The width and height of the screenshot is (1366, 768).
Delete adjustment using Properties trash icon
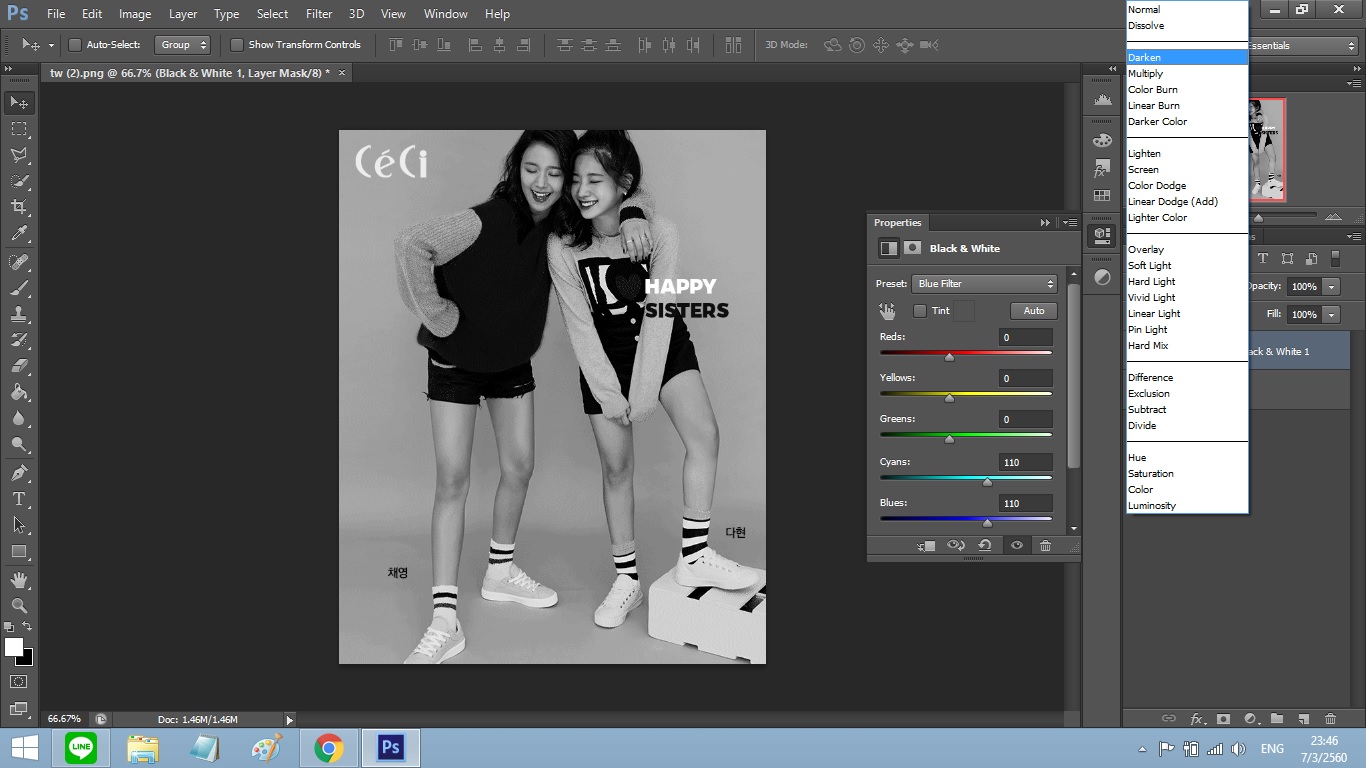(1045, 546)
